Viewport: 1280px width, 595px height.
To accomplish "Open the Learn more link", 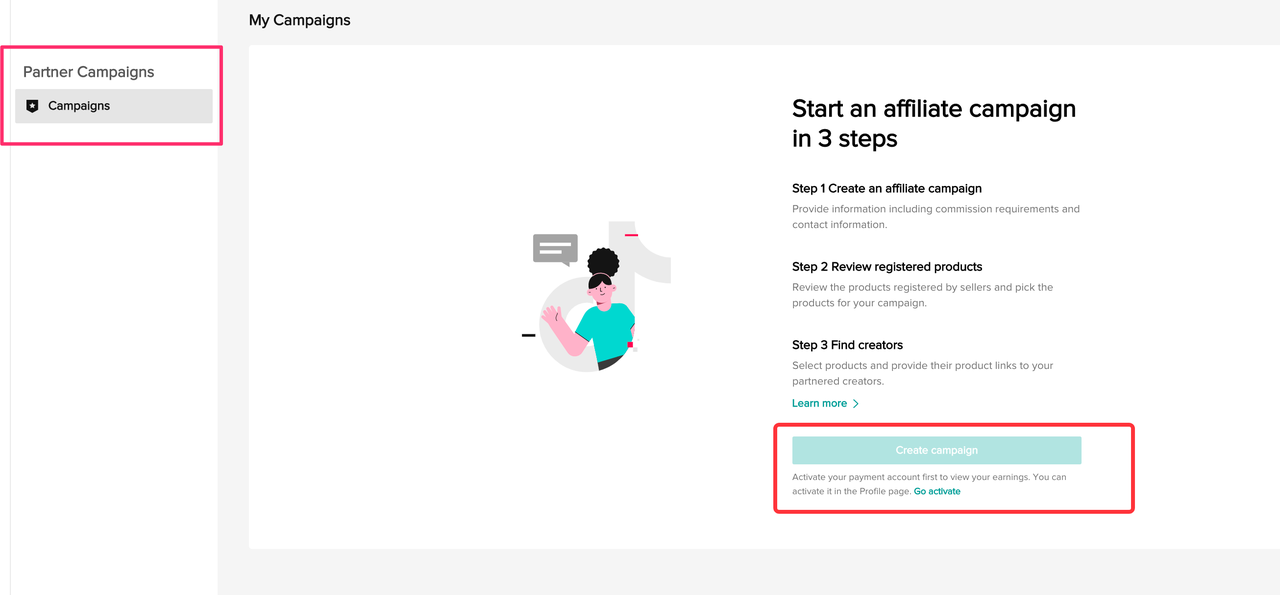I will pyautogui.click(x=819, y=403).
